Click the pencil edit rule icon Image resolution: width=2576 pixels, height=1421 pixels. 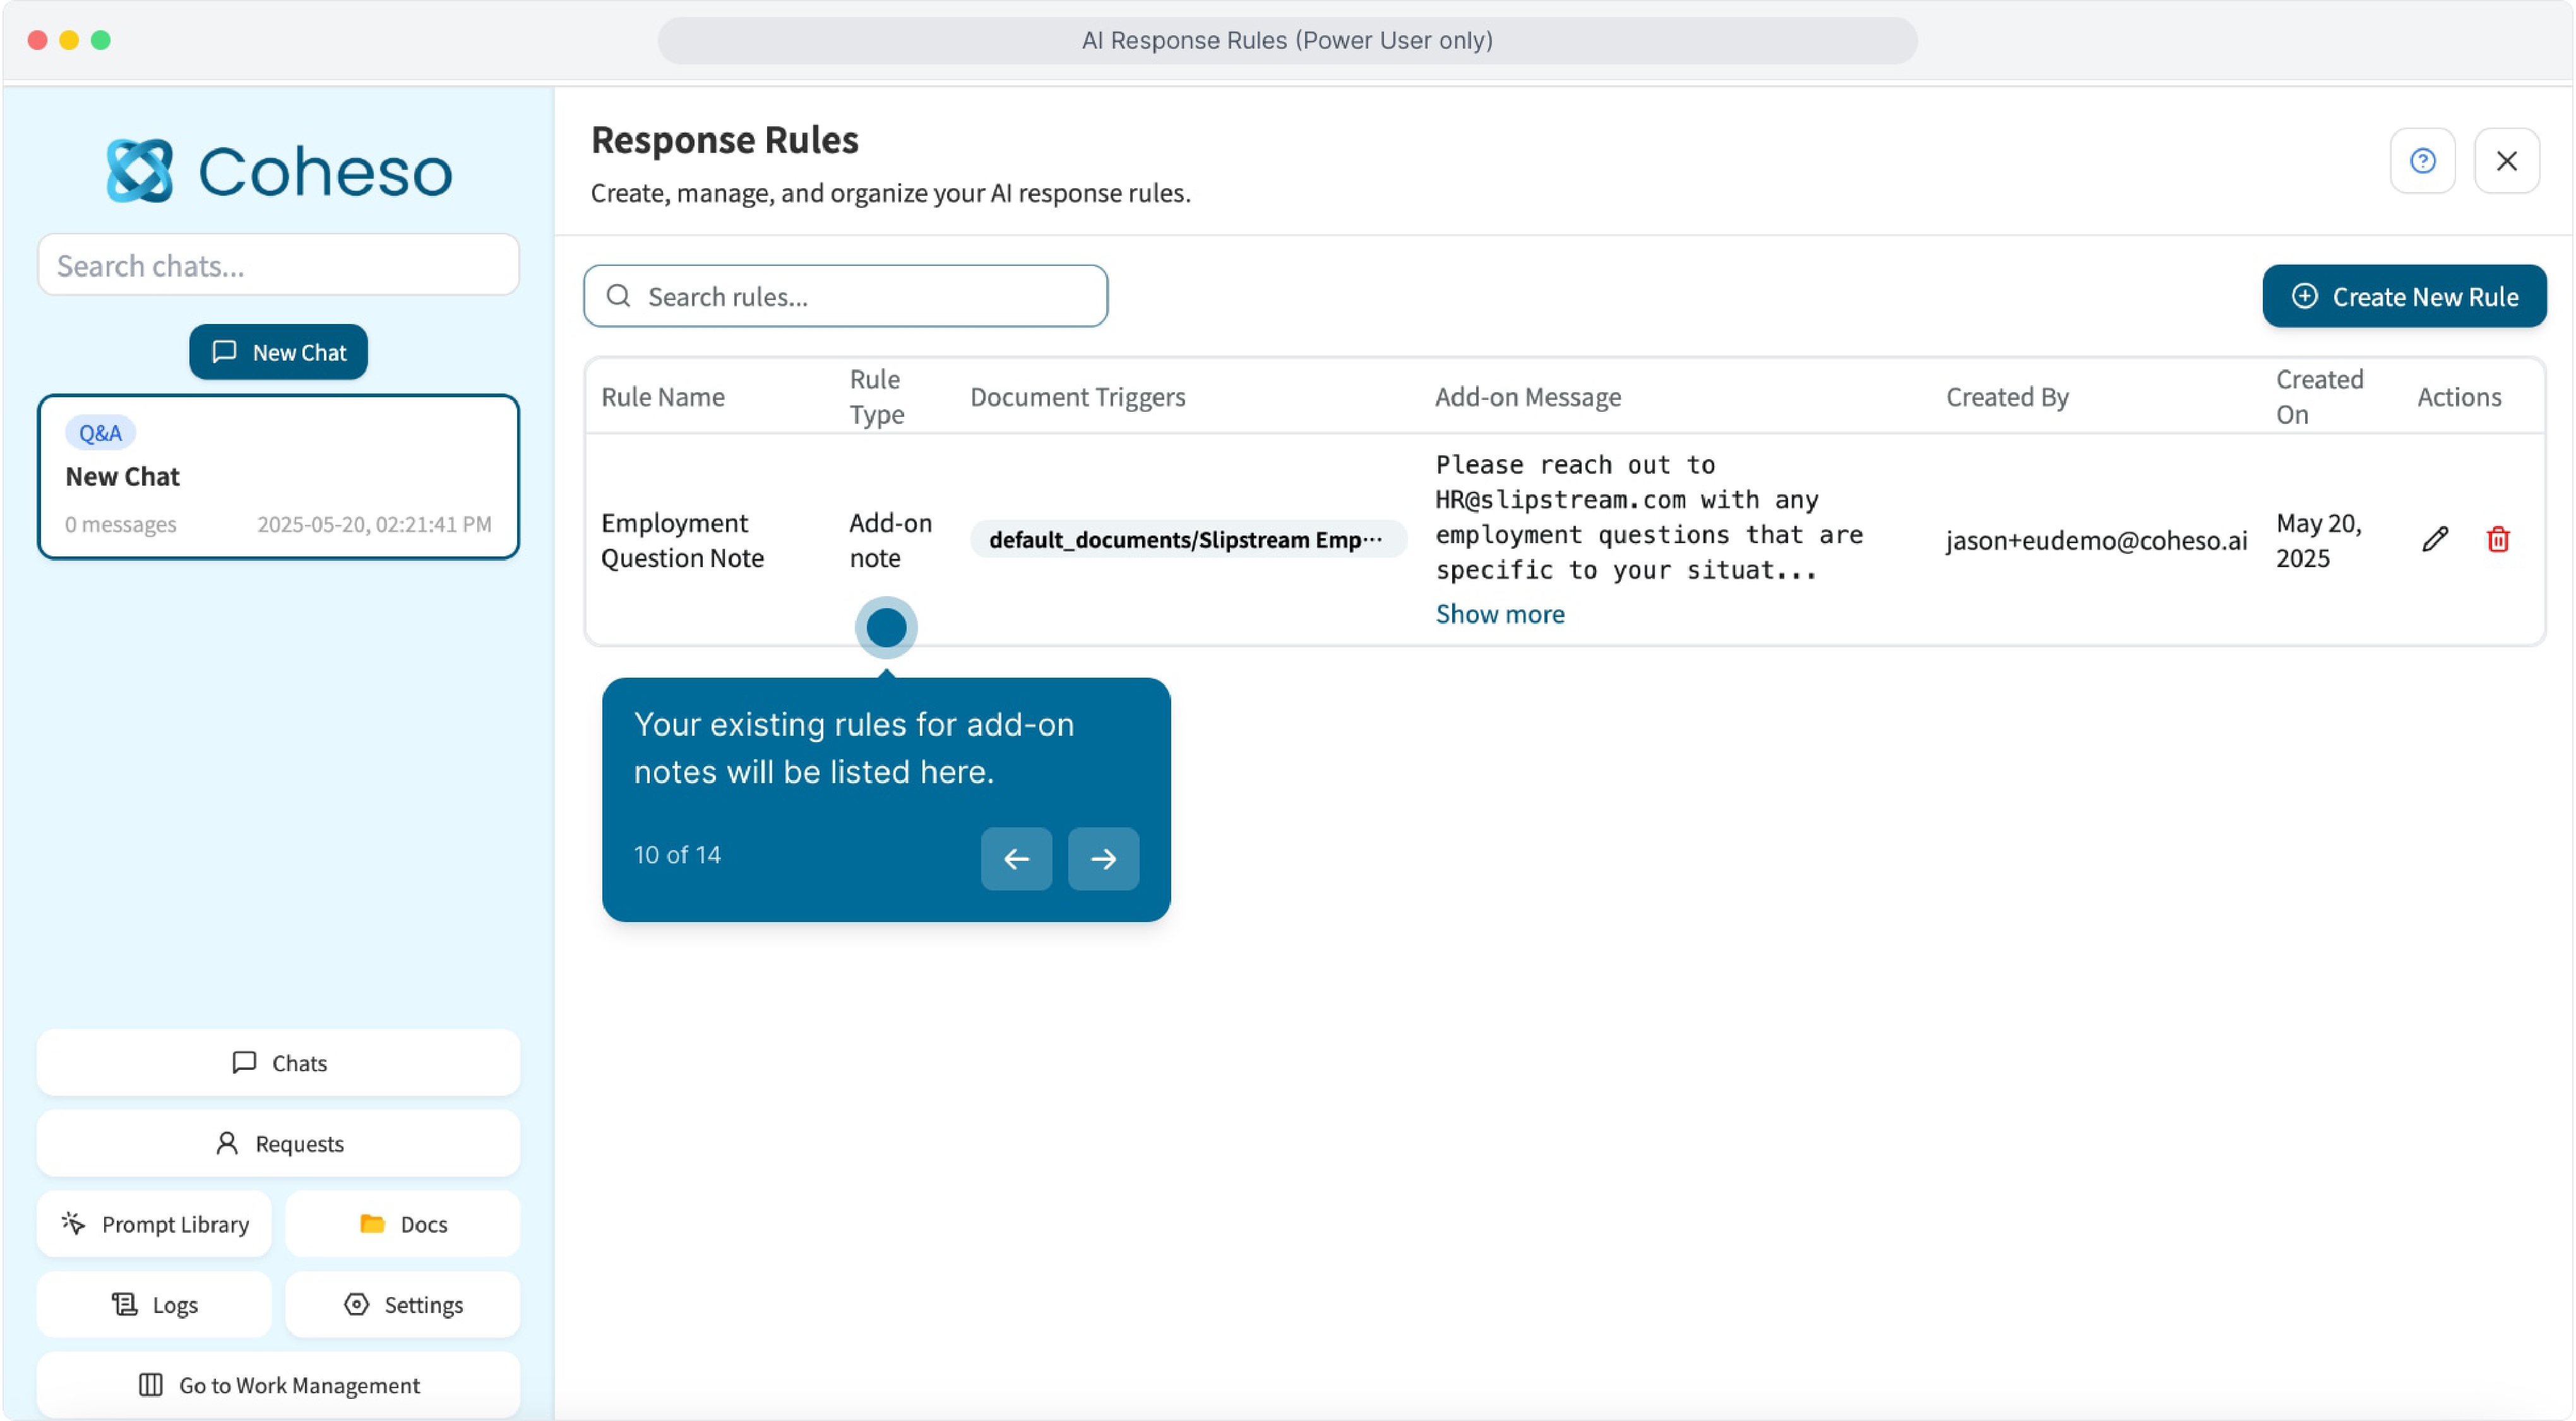[x=2435, y=540]
